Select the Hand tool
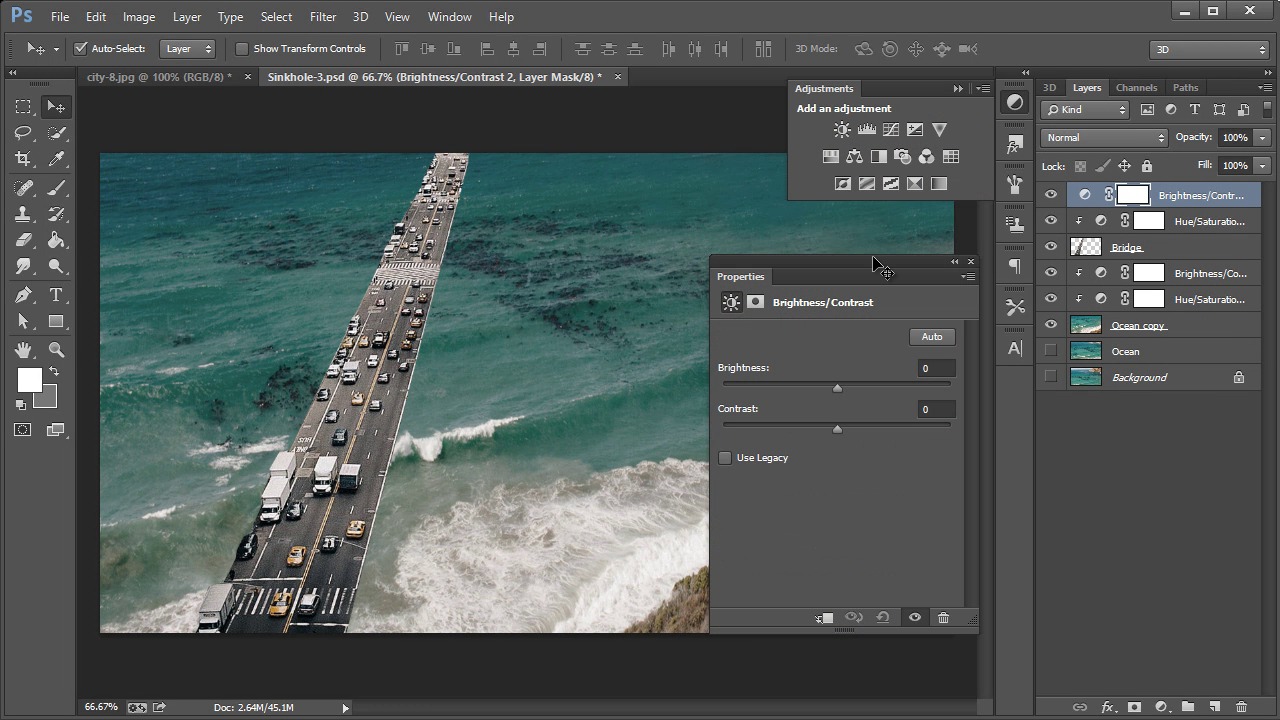 23,350
